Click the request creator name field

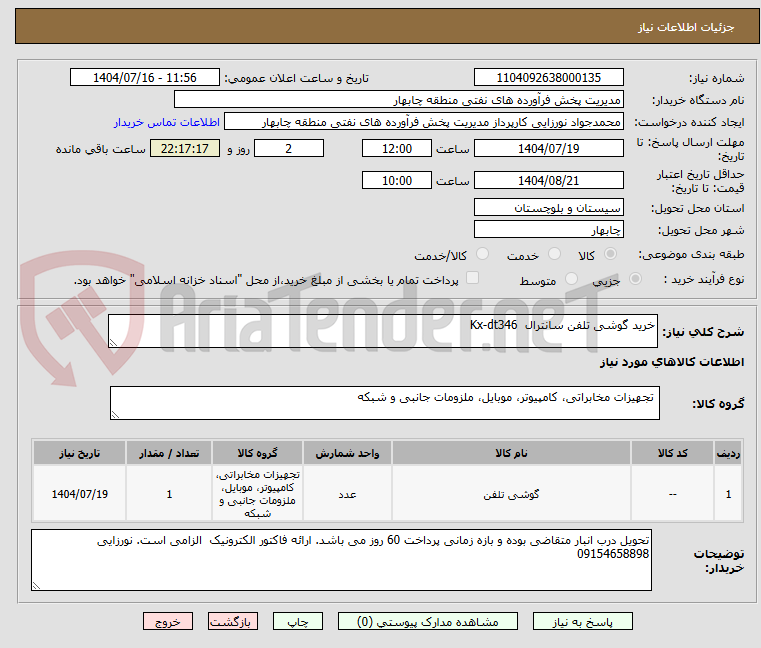pyautogui.click(x=424, y=122)
